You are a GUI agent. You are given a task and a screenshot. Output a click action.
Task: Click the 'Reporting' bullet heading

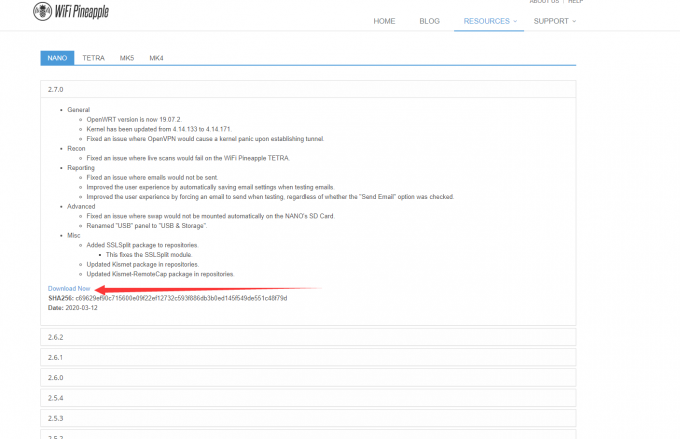[x=81, y=168]
